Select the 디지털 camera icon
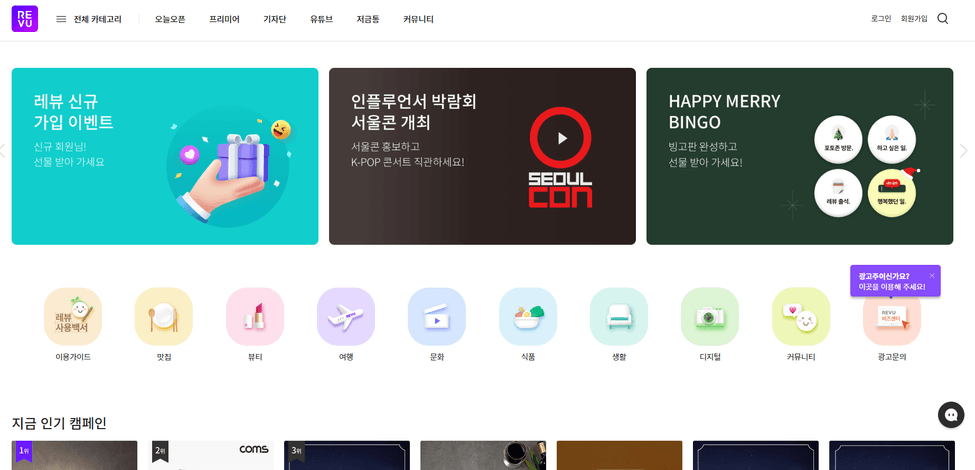Viewport: 975px width, 470px height. click(709, 316)
